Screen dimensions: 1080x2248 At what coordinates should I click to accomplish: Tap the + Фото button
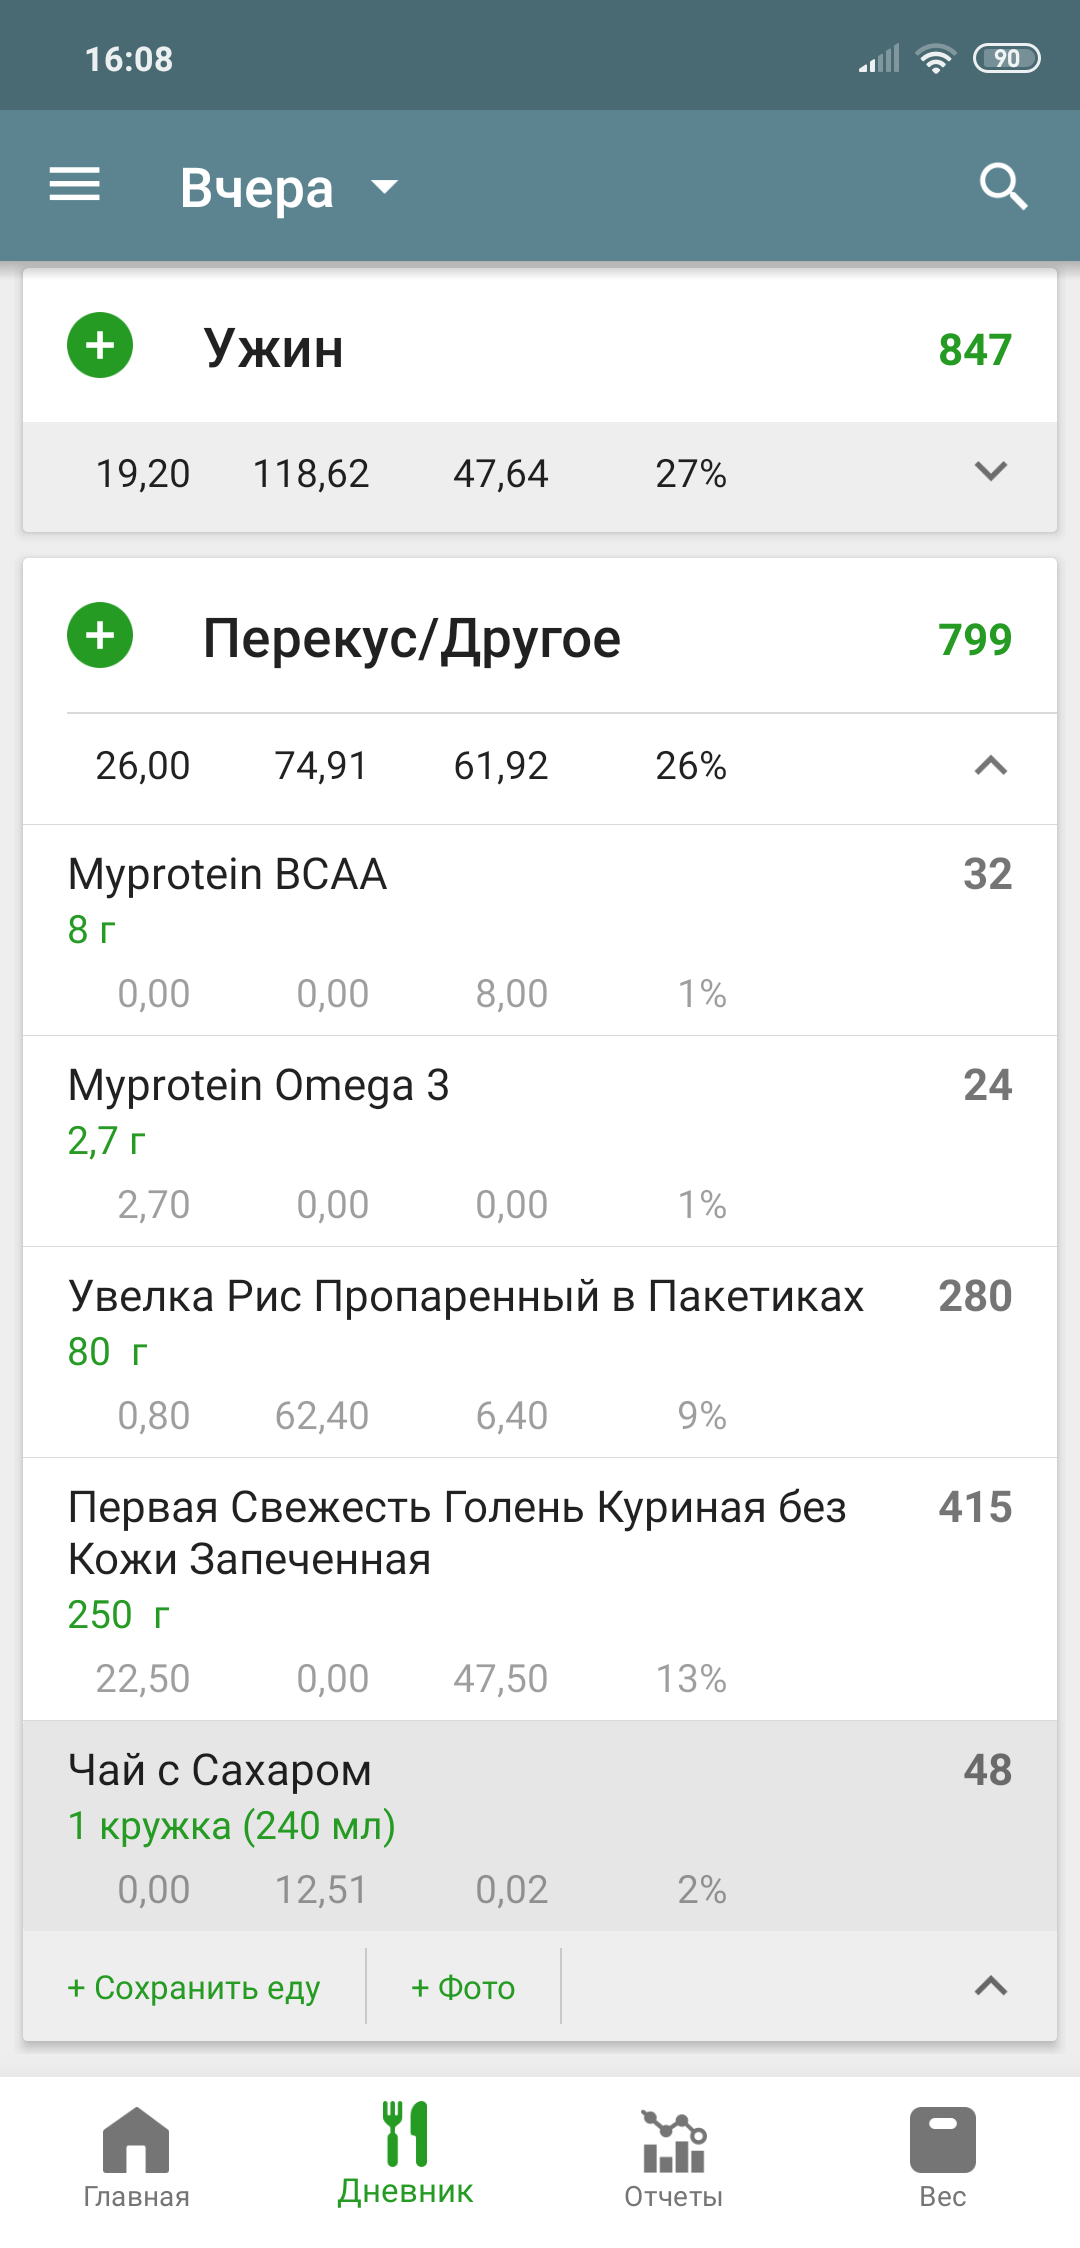463,1987
